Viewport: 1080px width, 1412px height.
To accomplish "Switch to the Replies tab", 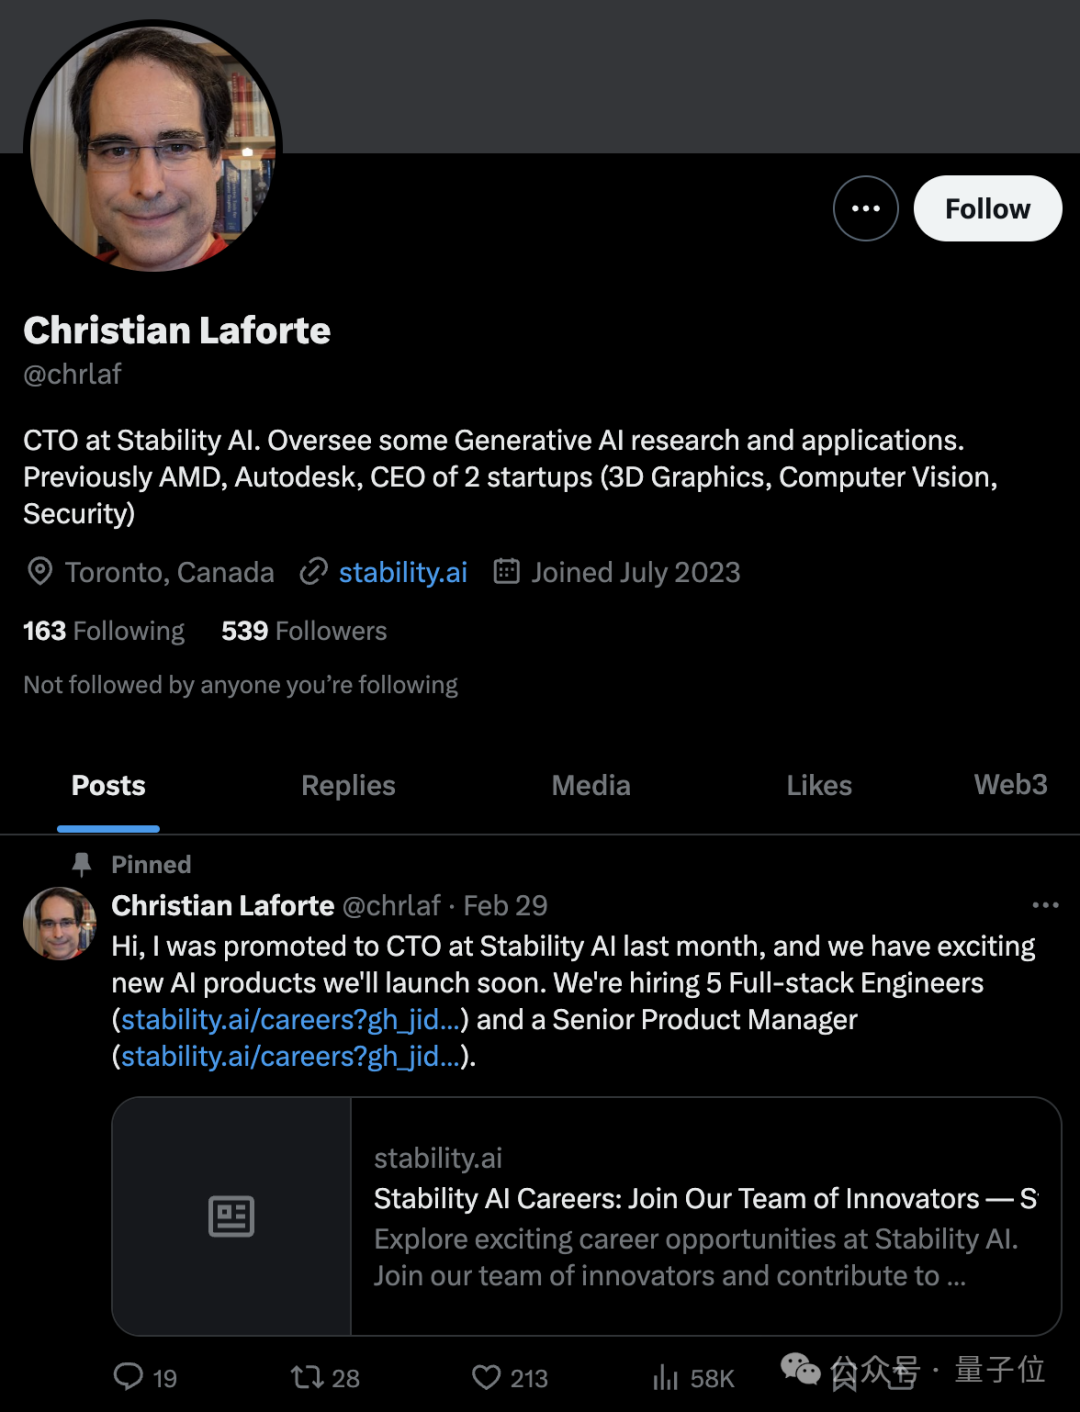I will pyautogui.click(x=348, y=785).
